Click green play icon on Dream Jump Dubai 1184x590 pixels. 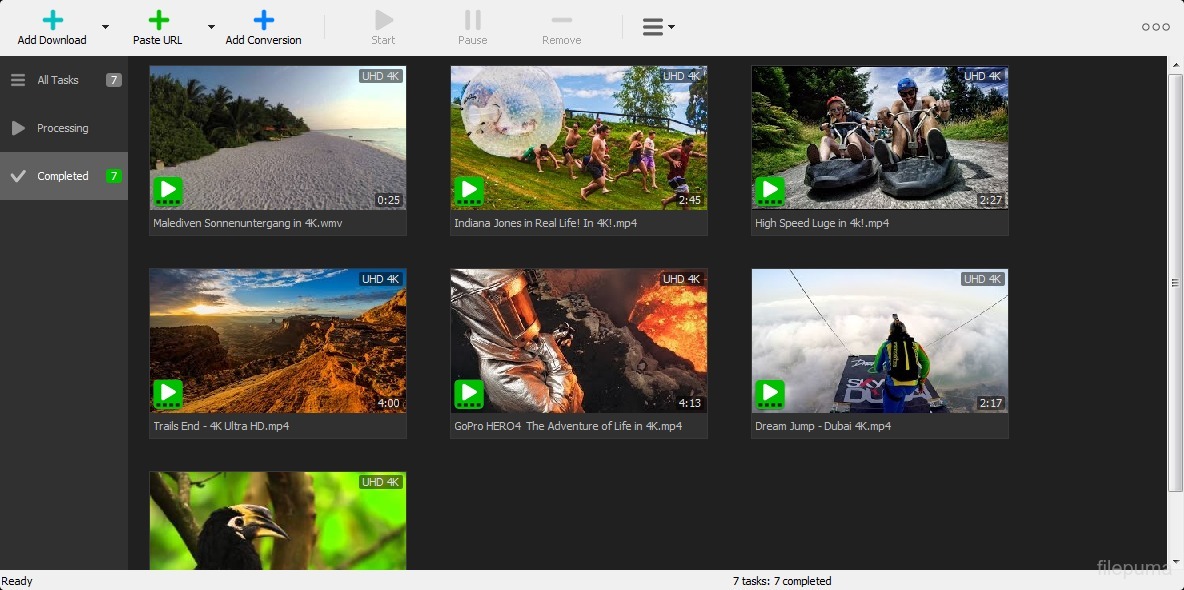coord(770,394)
